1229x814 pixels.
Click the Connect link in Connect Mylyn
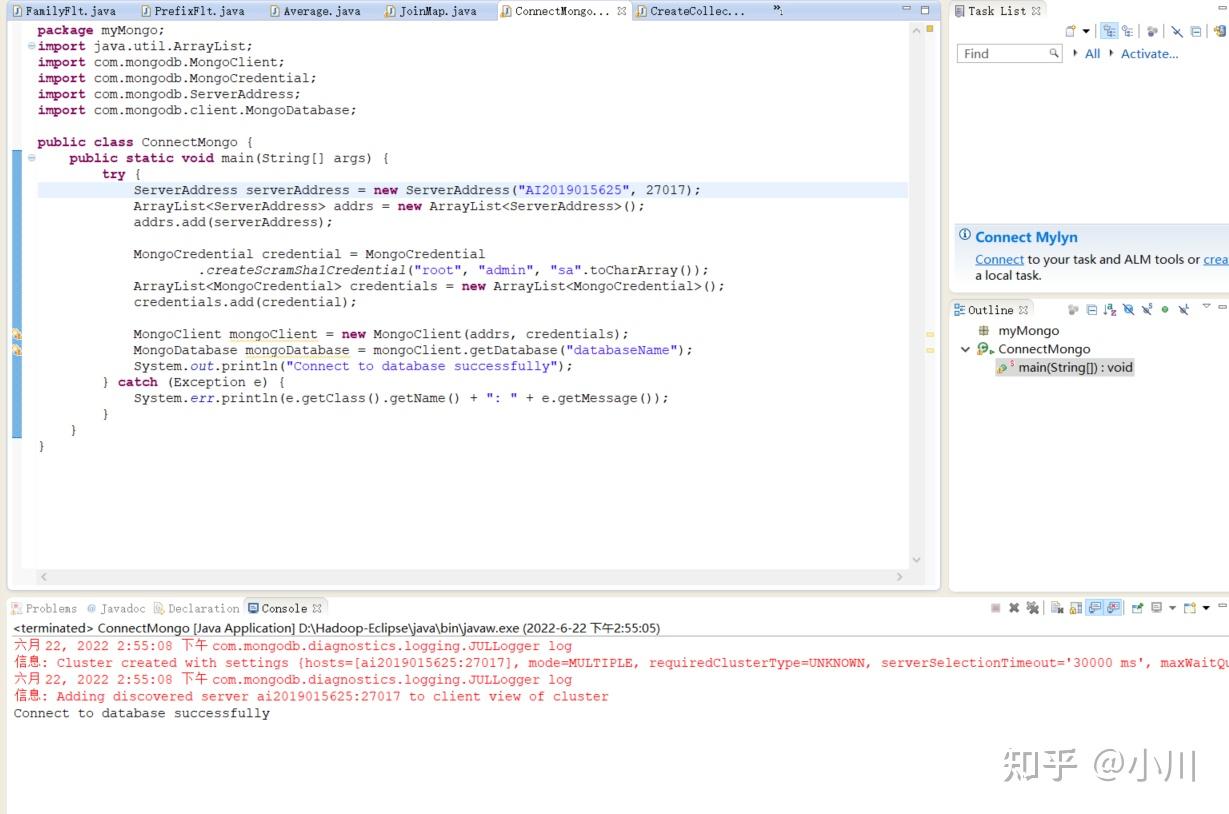(999, 259)
